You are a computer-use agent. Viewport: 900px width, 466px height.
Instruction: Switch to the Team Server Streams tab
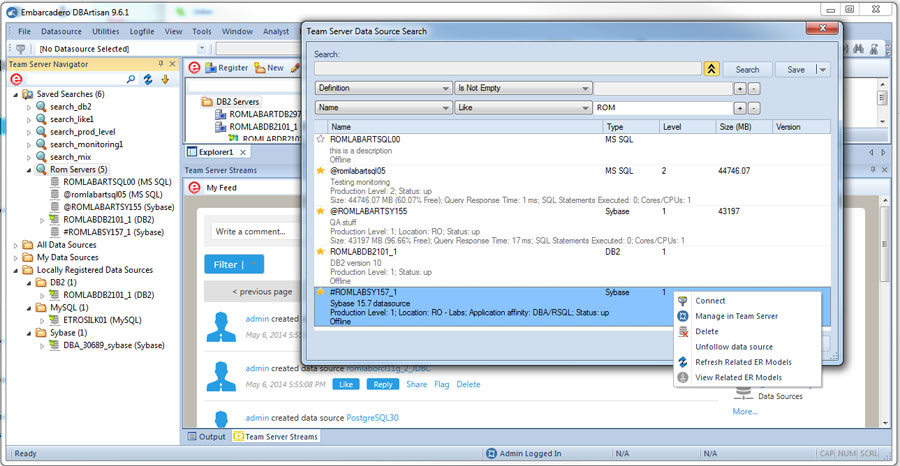[276, 437]
